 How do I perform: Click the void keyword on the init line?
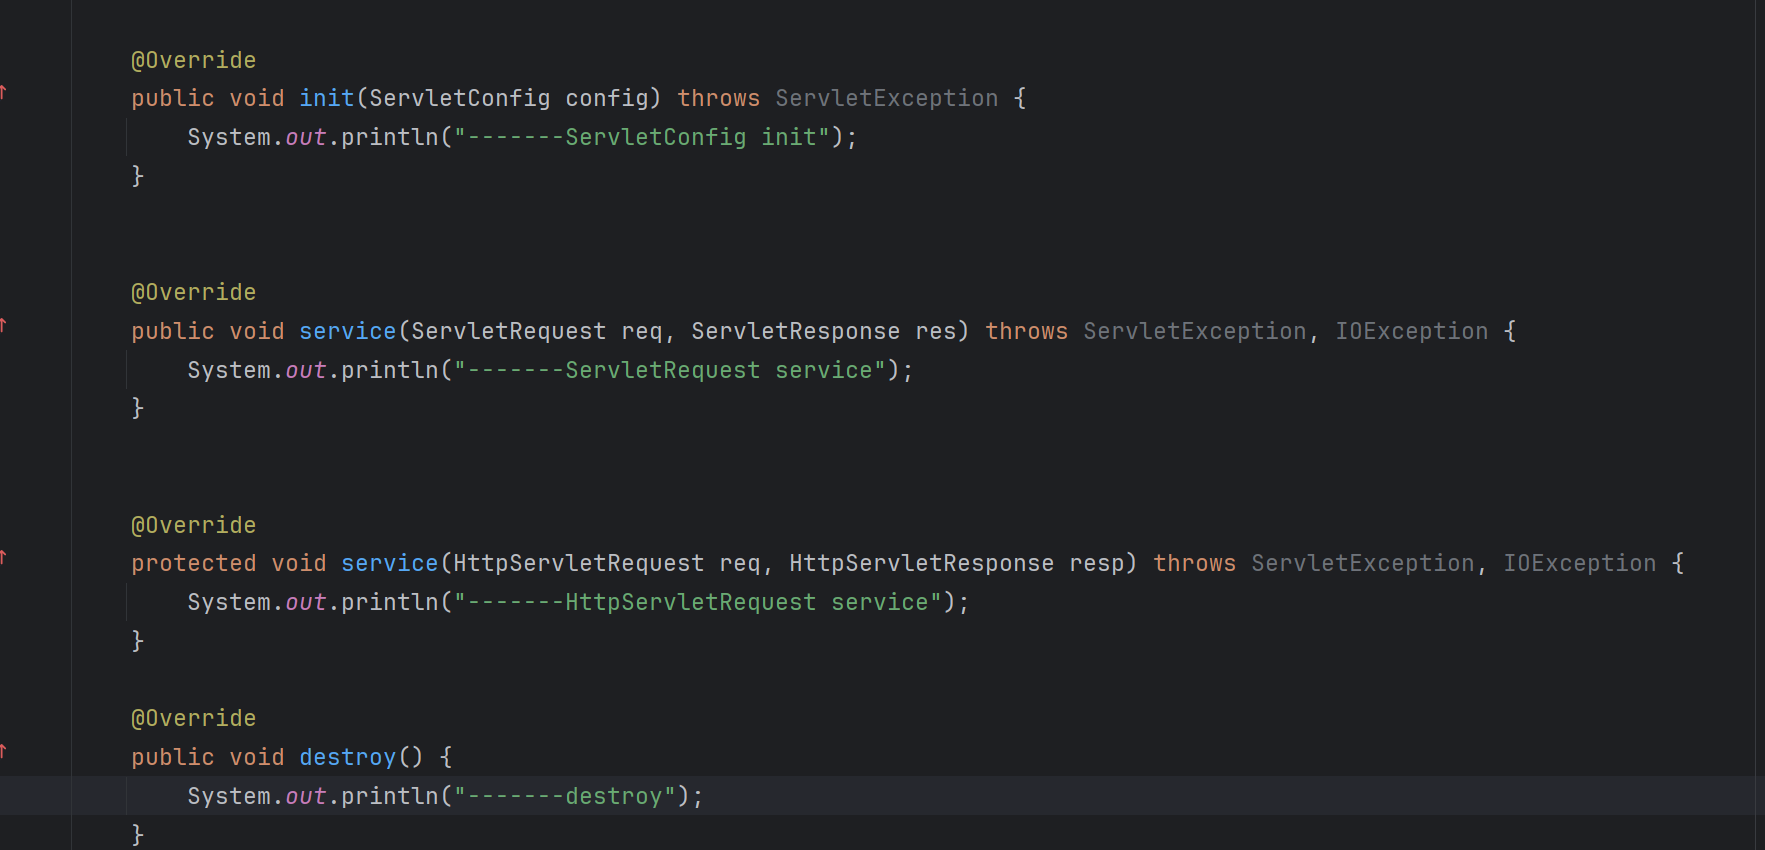click(257, 98)
